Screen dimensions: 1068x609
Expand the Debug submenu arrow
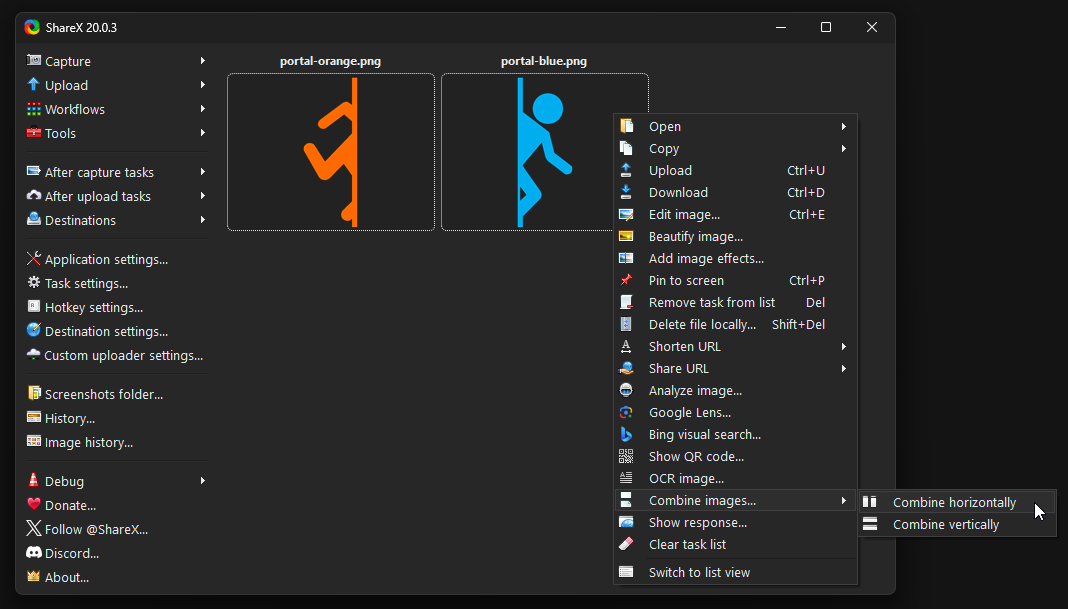pos(203,480)
